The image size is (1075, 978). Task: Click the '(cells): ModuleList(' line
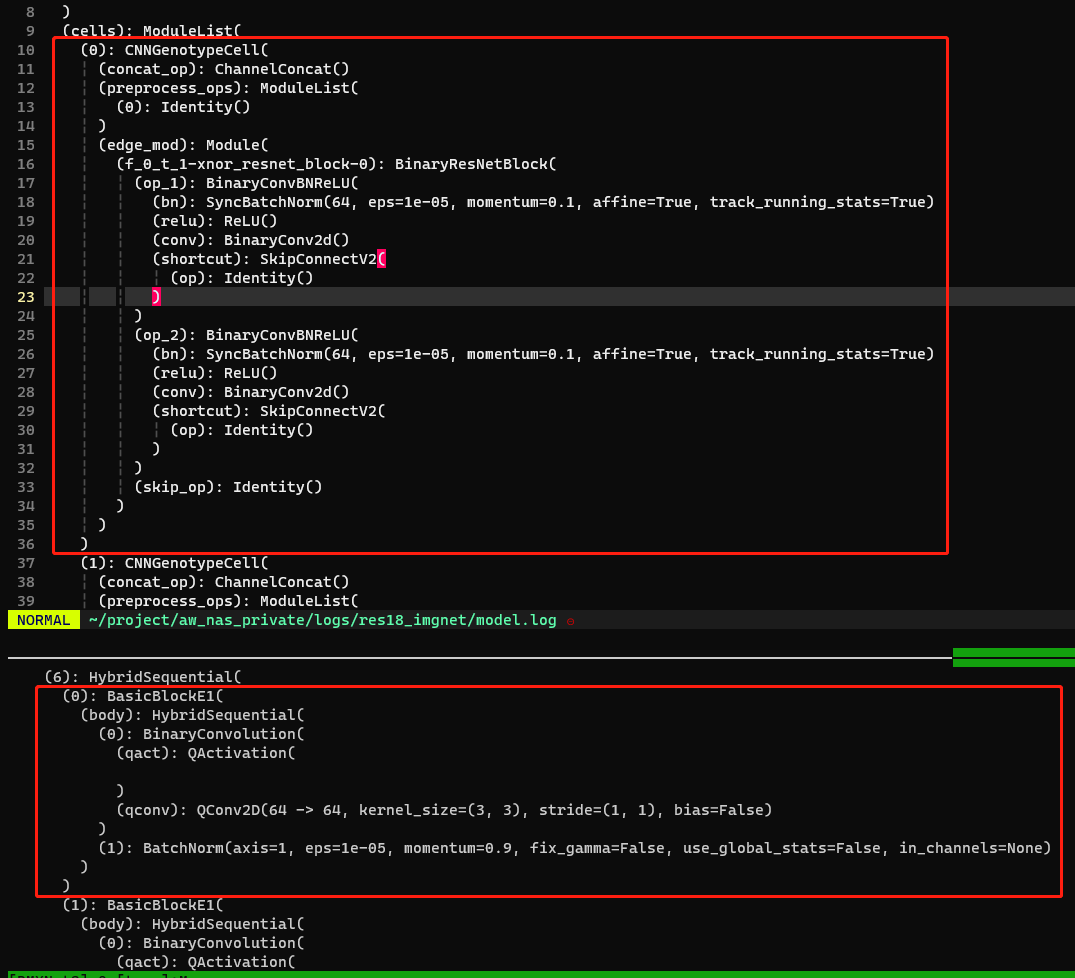click(x=152, y=31)
